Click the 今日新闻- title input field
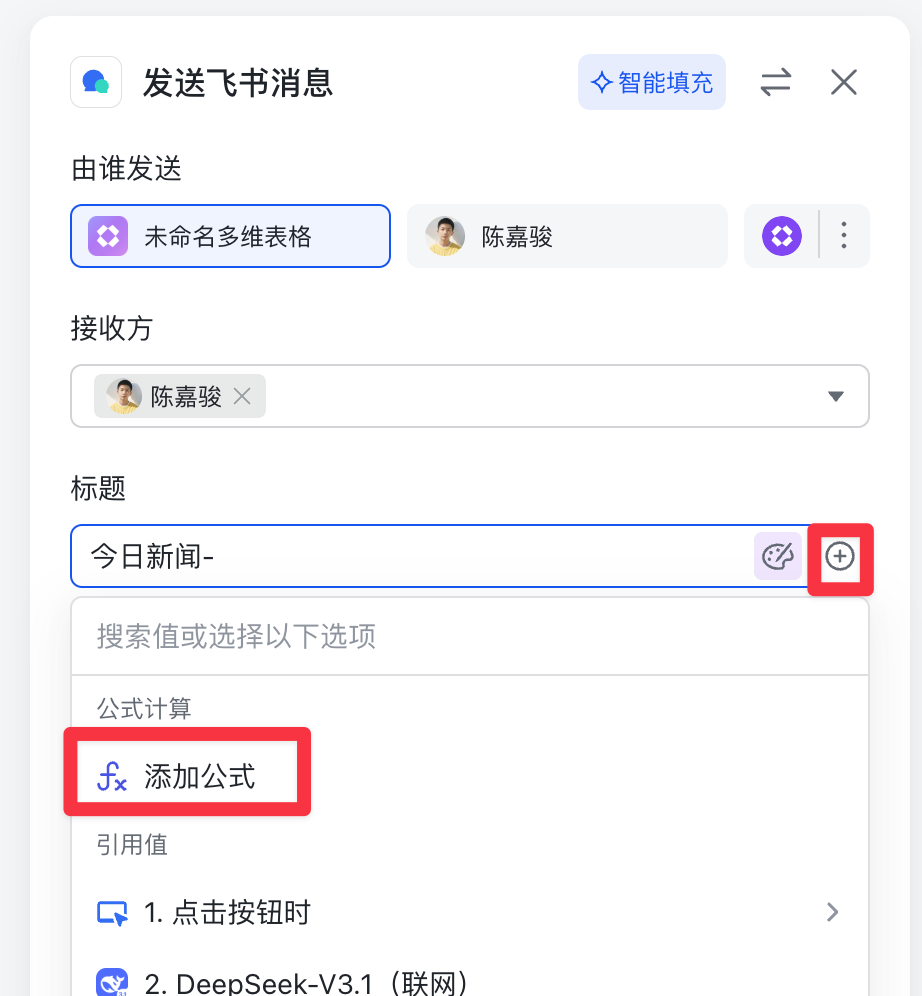Image resolution: width=922 pixels, height=996 pixels. tap(410, 556)
